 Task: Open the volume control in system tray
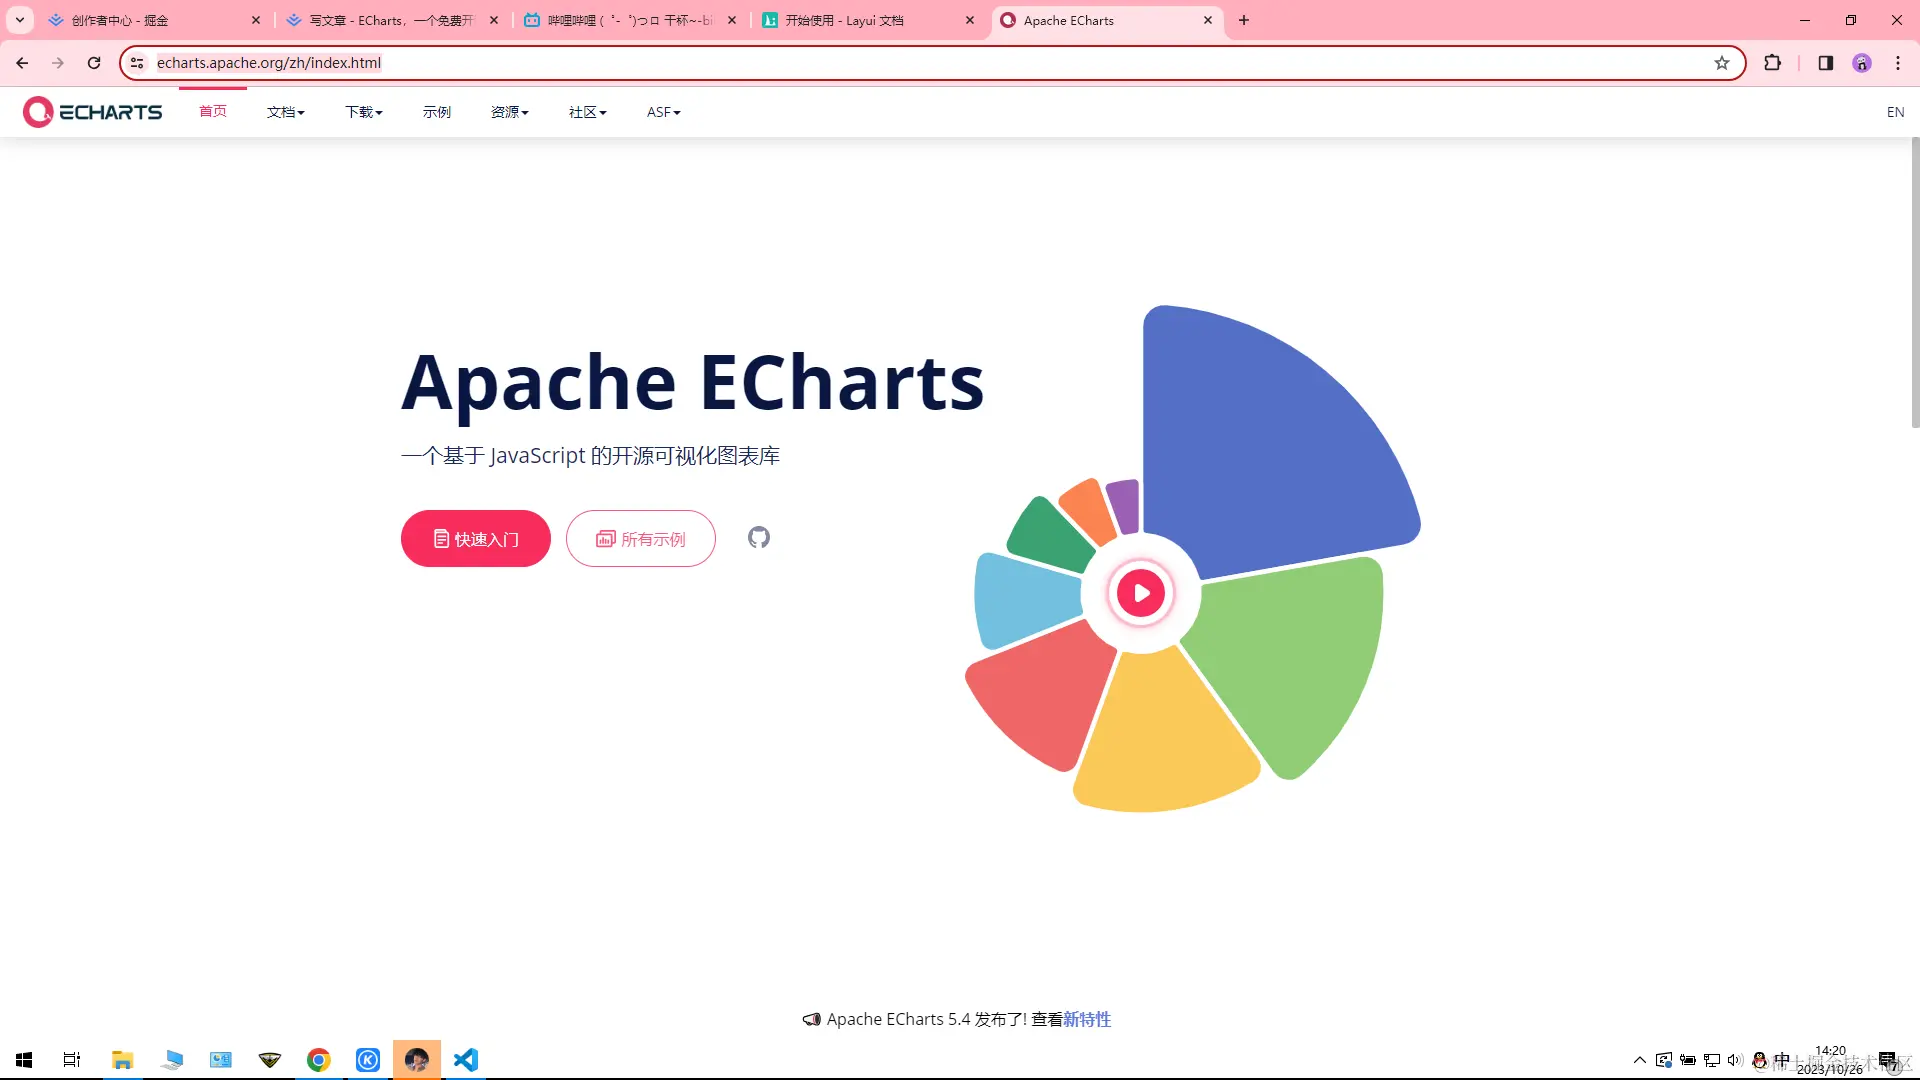(1735, 1060)
